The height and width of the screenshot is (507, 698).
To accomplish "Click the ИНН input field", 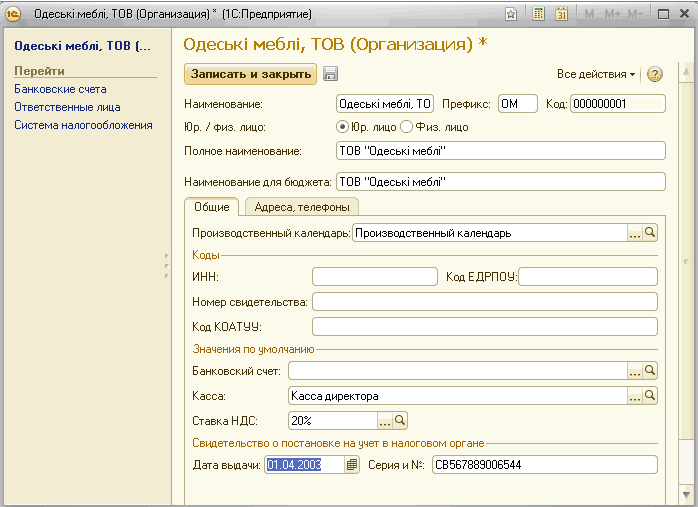I will tap(375, 276).
